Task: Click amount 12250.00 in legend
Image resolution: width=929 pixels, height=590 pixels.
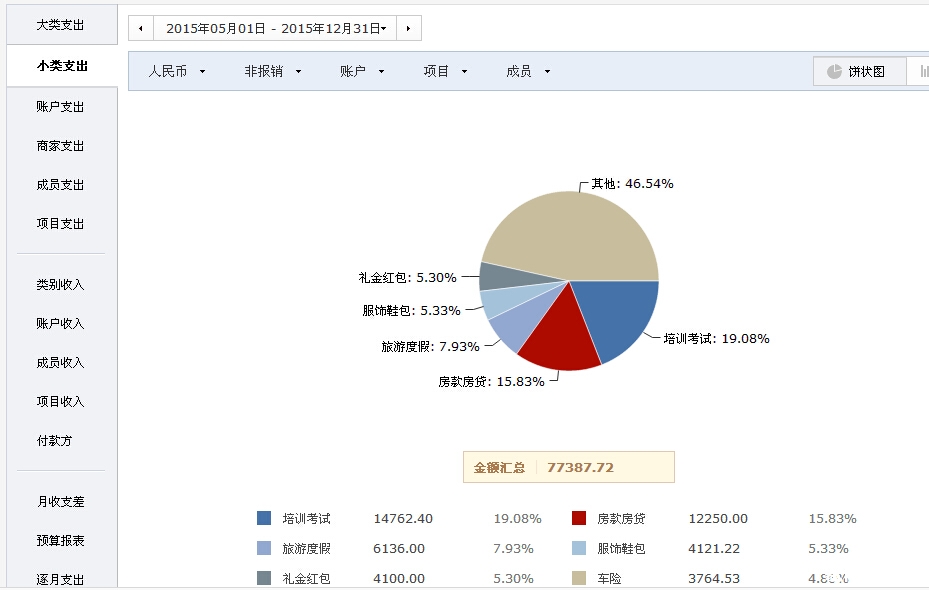Action: [x=718, y=518]
